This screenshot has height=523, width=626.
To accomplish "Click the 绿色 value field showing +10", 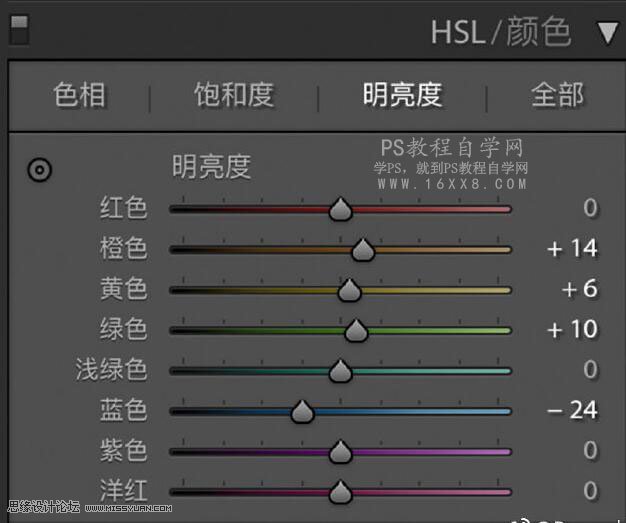I will (572, 329).
